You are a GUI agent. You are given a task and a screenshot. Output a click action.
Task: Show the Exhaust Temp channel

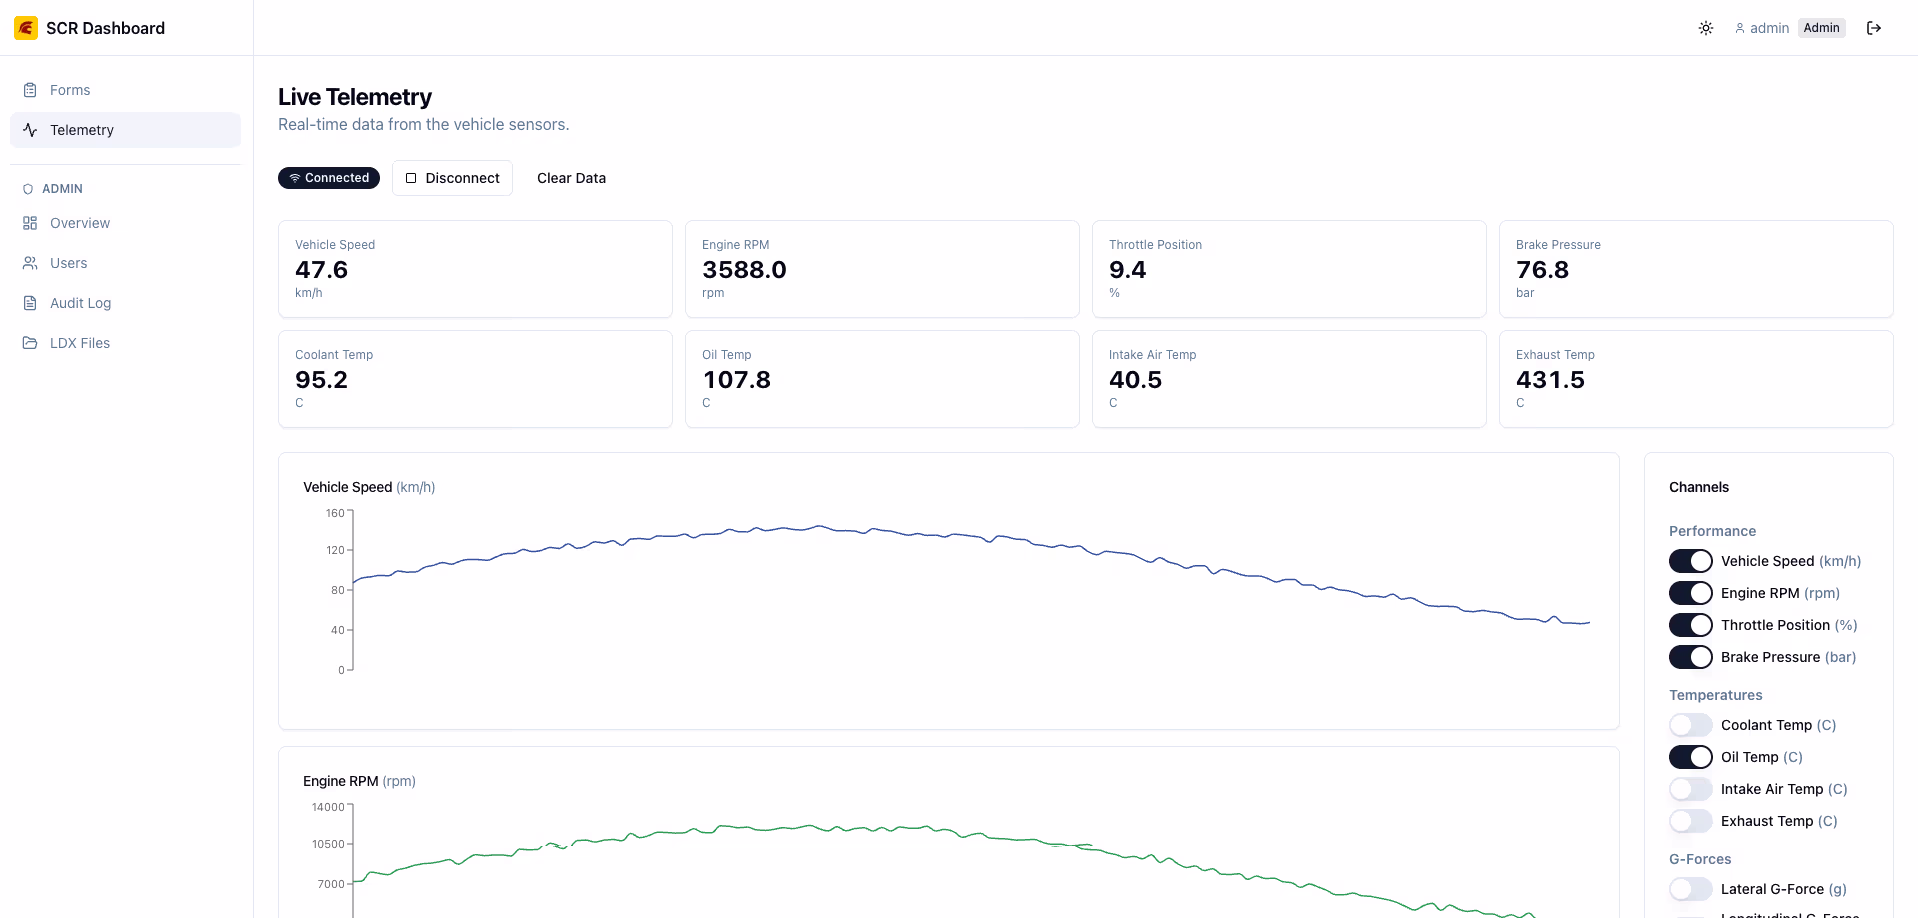[x=1690, y=821]
